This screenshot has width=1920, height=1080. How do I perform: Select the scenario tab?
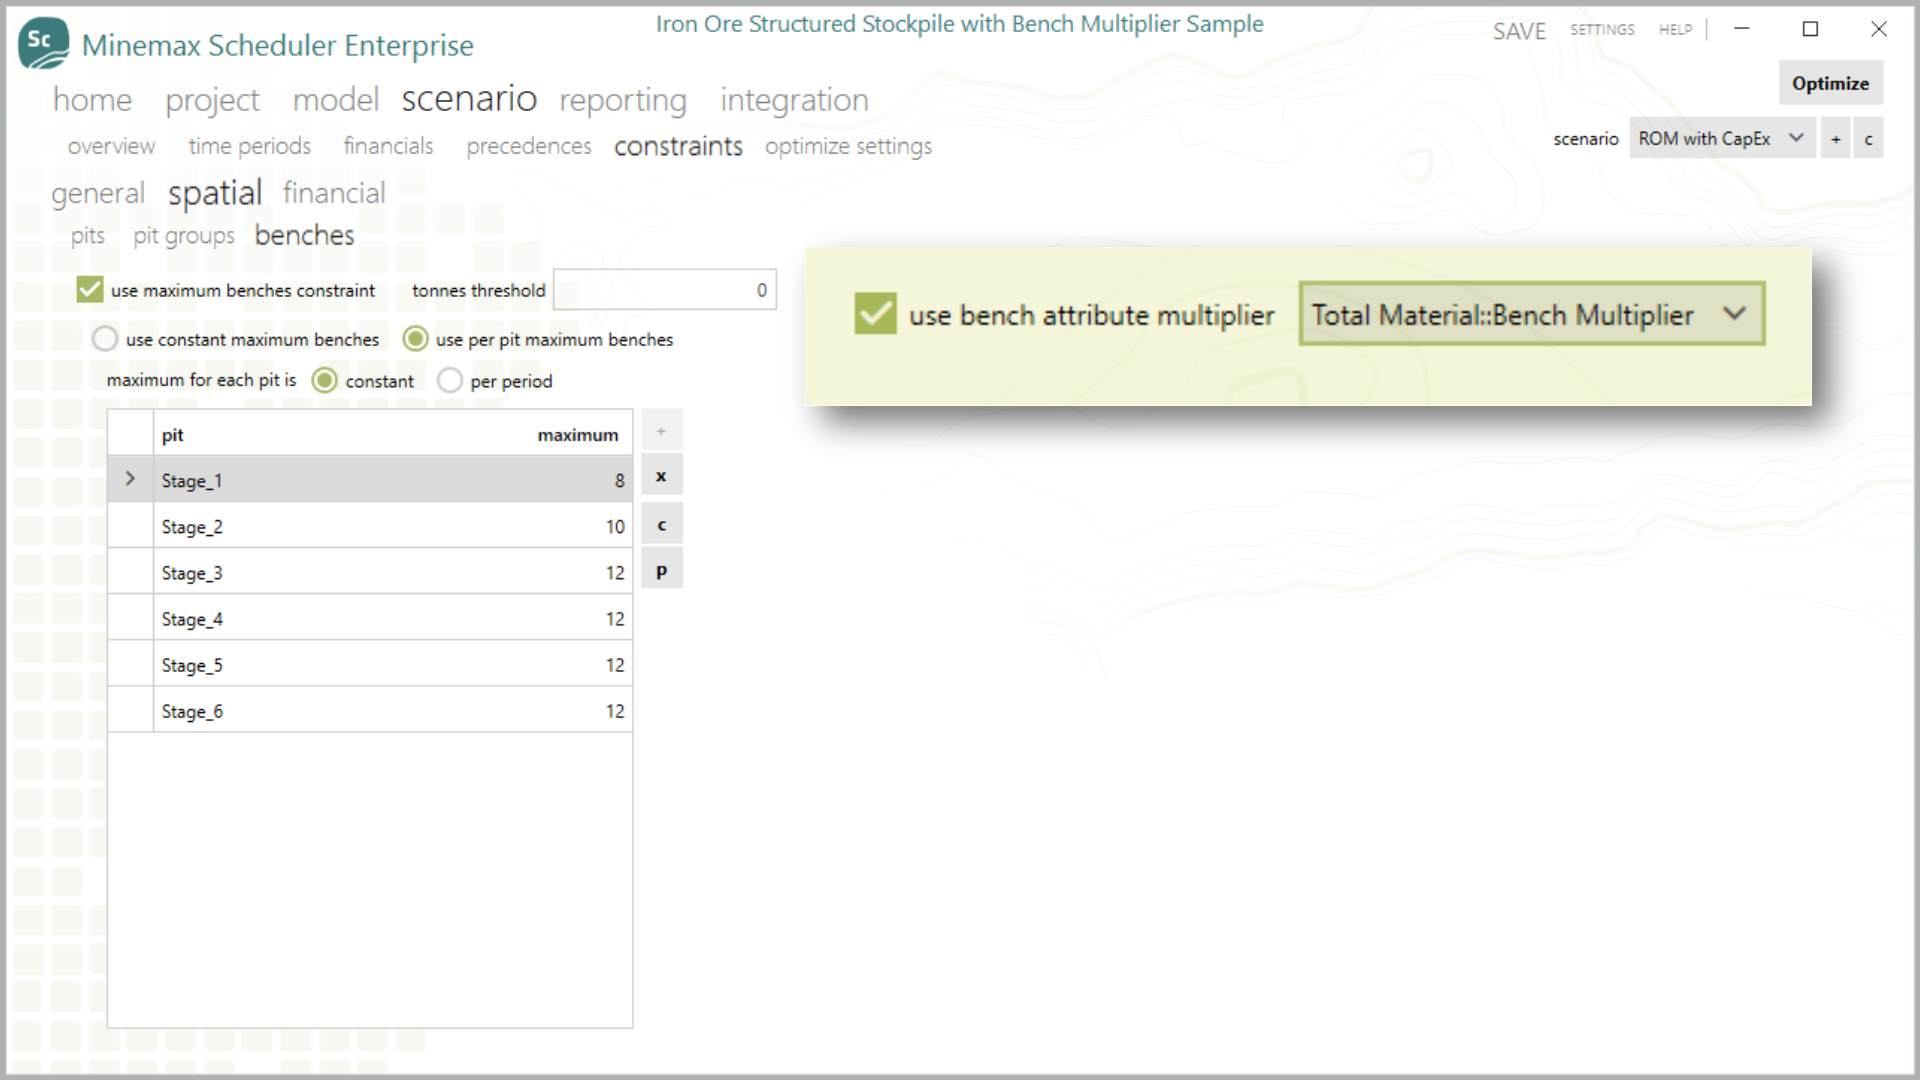point(469,99)
